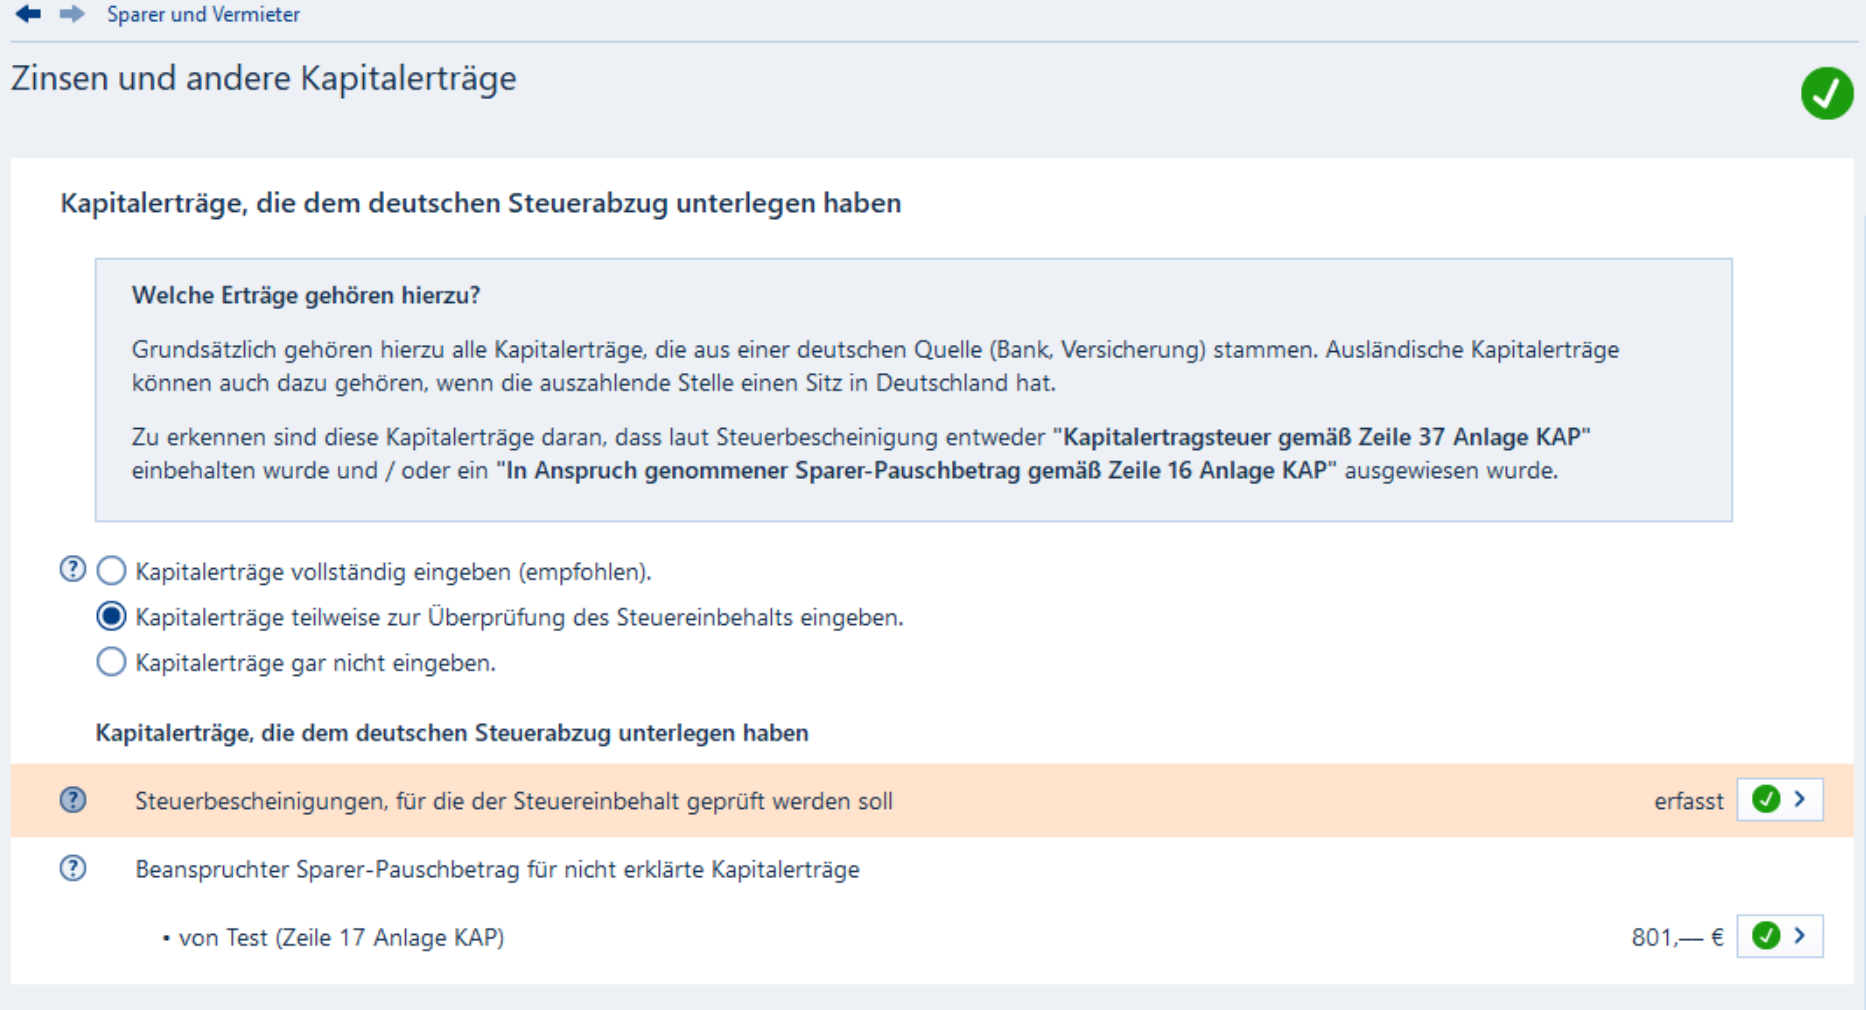Image resolution: width=1866 pixels, height=1010 pixels.
Task: Click the large green status checkmark
Action: 1826,93
